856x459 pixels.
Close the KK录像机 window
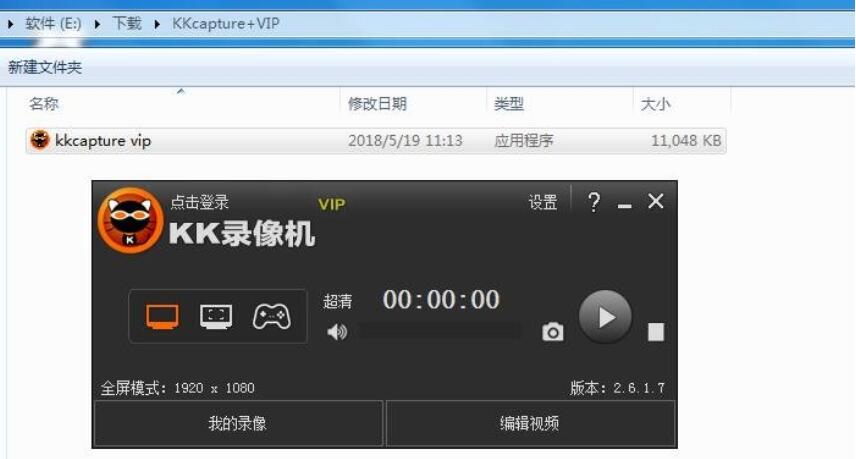click(x=656, y=201)
